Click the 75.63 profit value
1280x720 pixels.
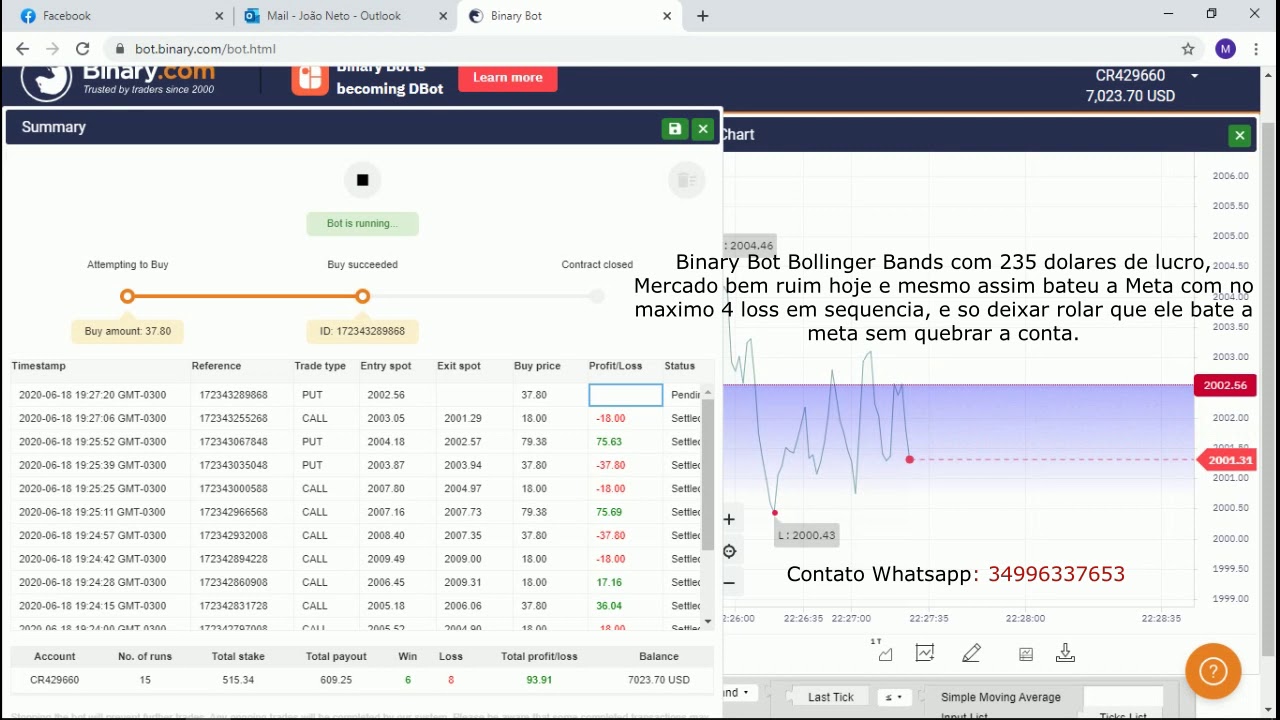[x=609, y=442]
